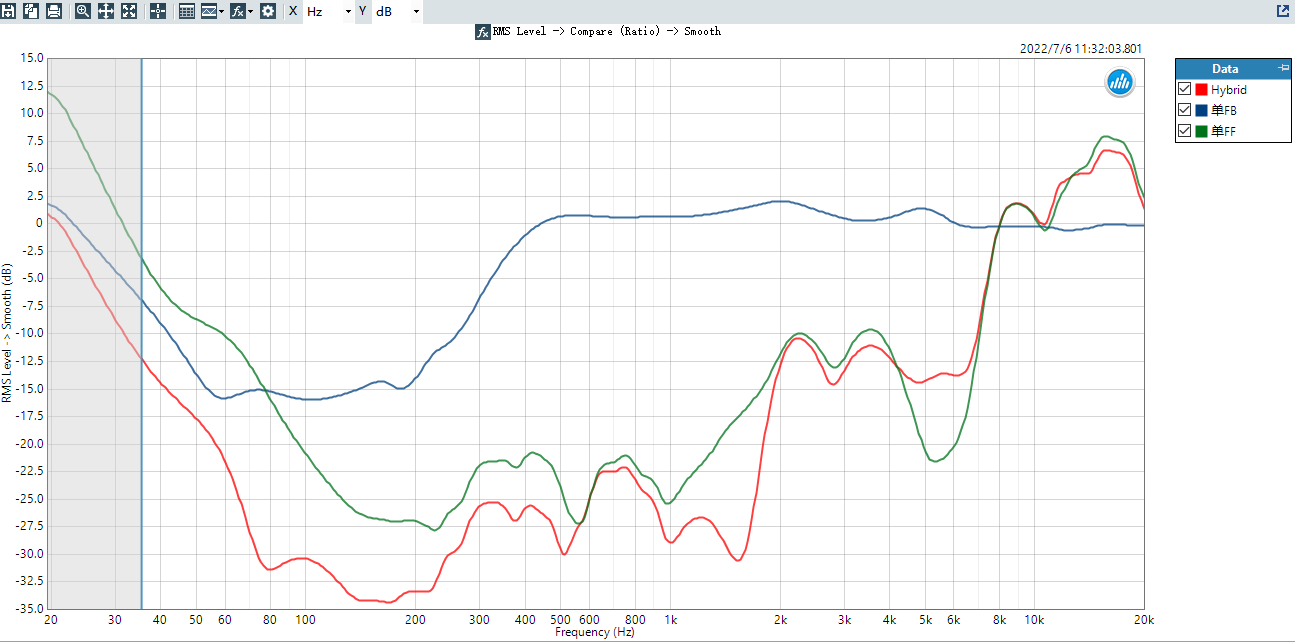Open graph settings with the gear icon
The image size is (1295, 643).
(268, 11)
